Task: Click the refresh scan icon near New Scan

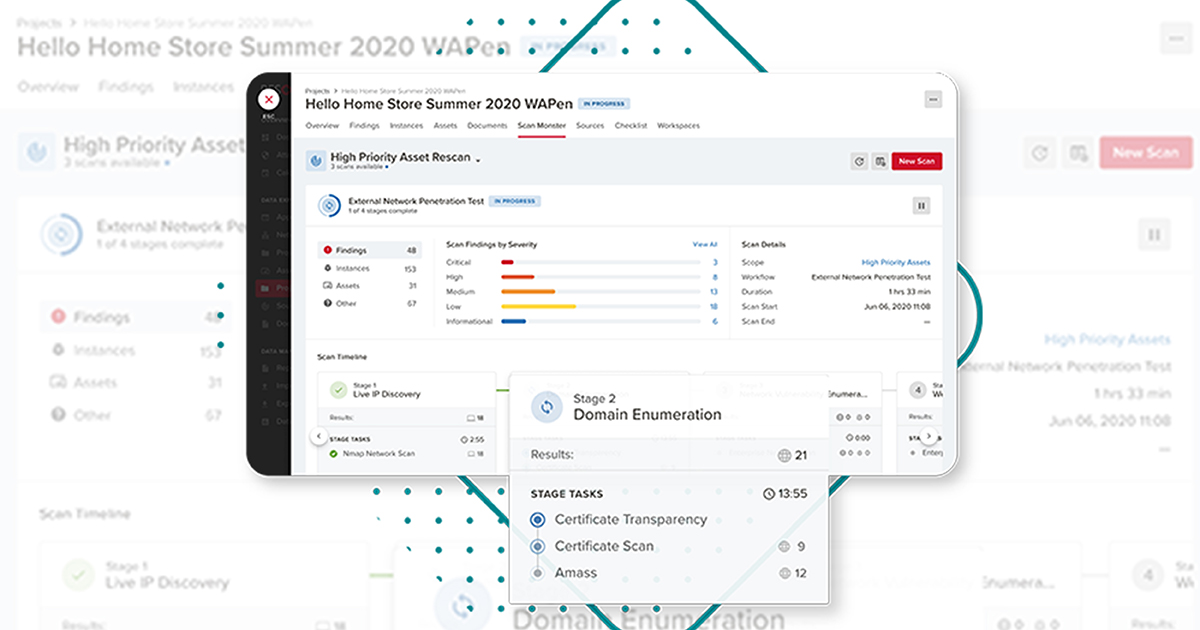Action: pyautogui.click(x=860, y=161)
